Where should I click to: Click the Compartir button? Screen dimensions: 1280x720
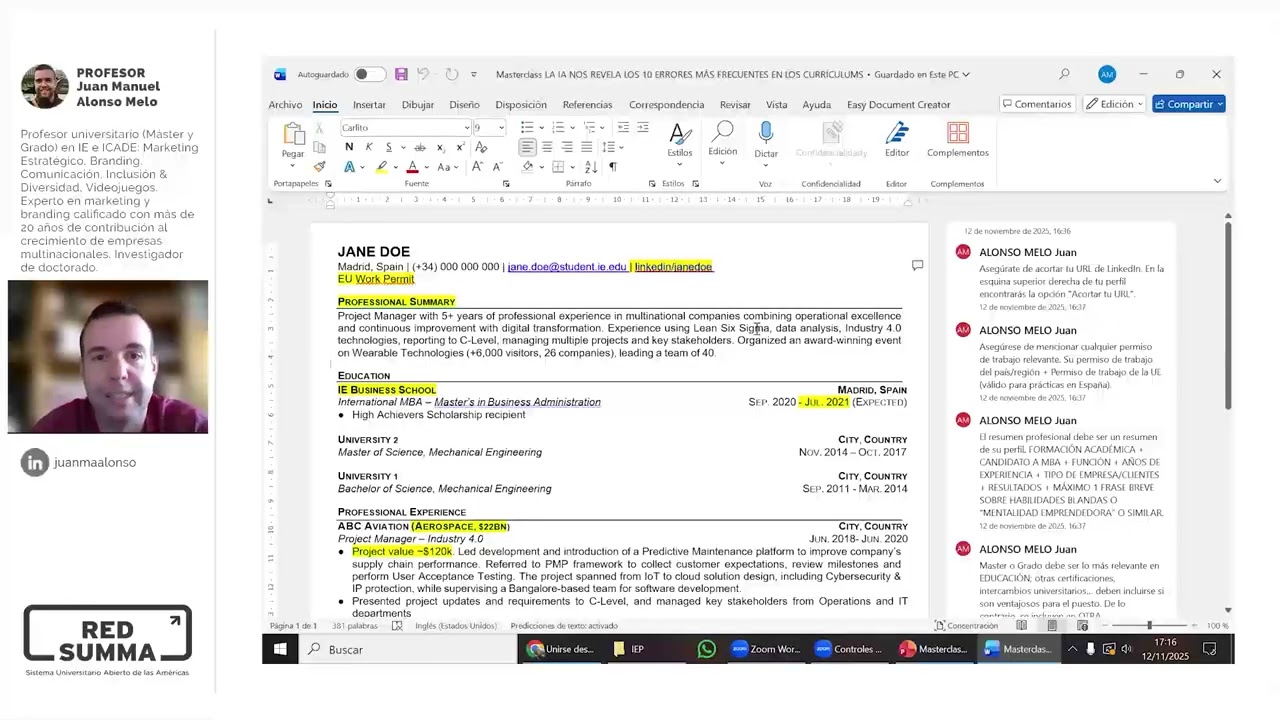1188,104
